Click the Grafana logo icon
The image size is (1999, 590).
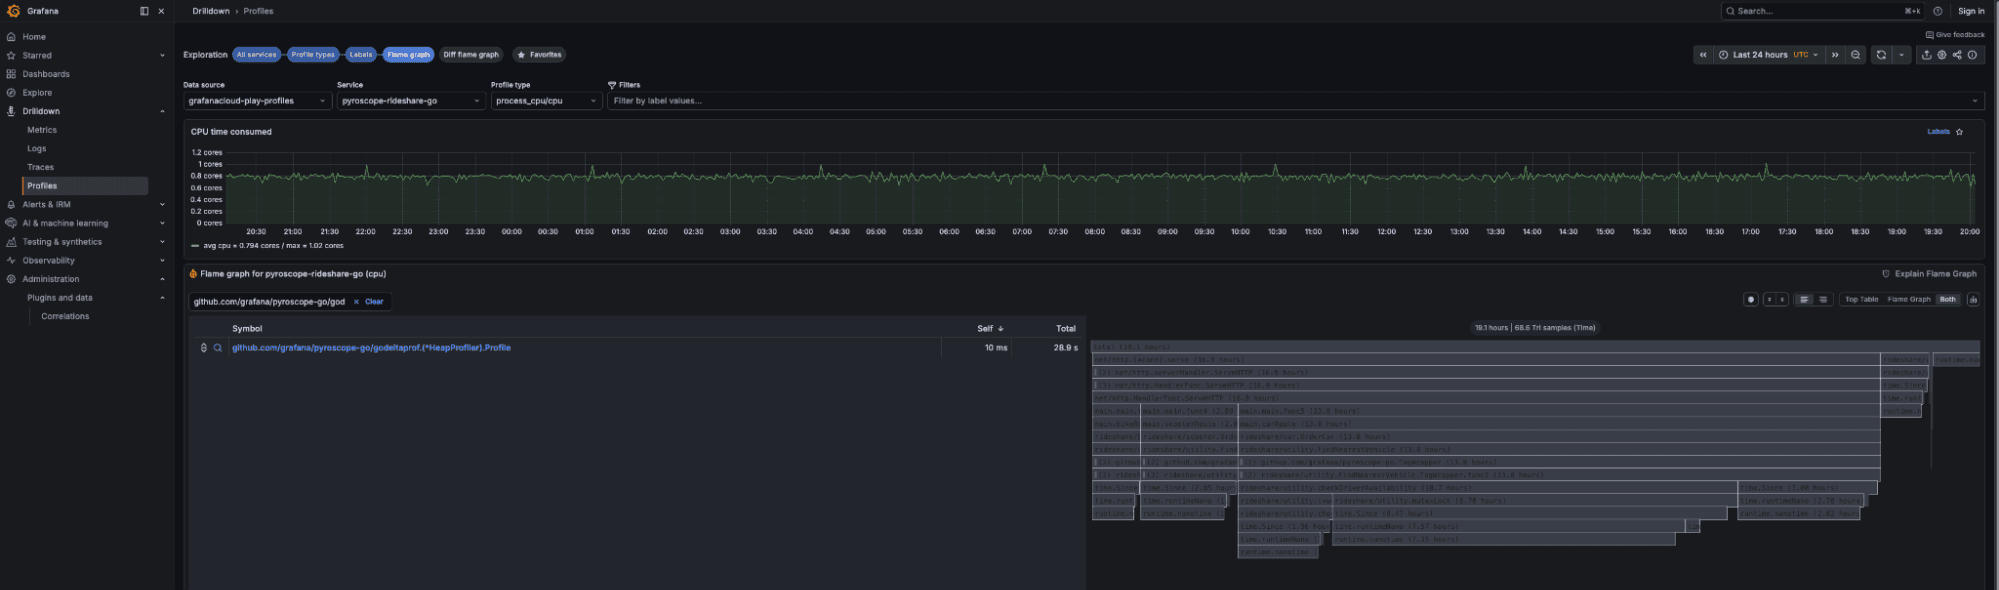(13, 11)
